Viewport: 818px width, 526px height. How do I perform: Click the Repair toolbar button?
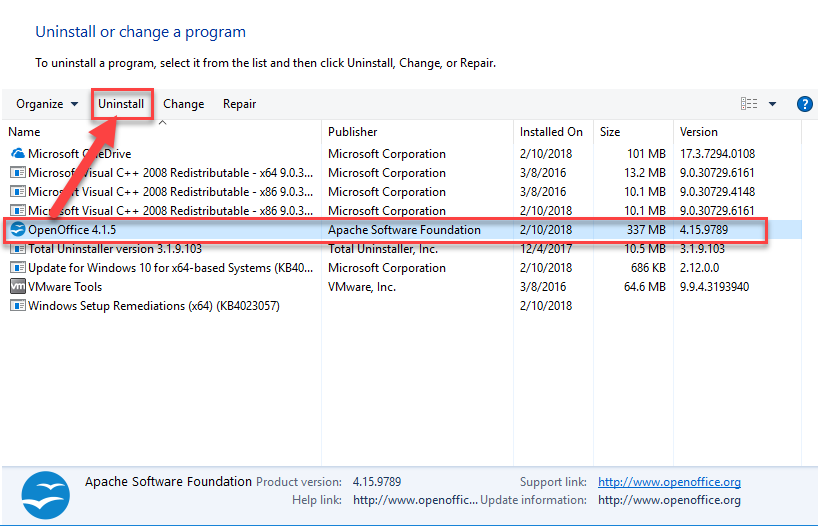tap(239, 104)
